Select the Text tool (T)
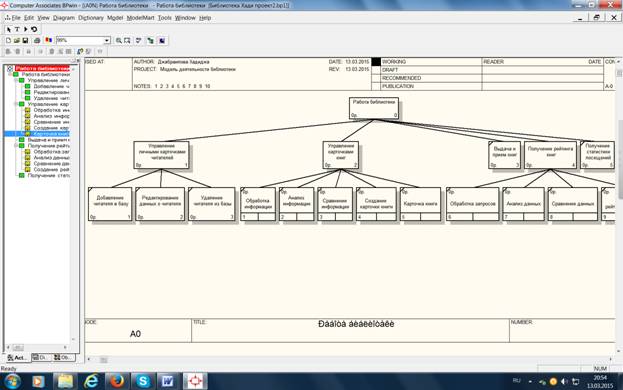This screenshot has width=623, height=390. click(17, 29)
